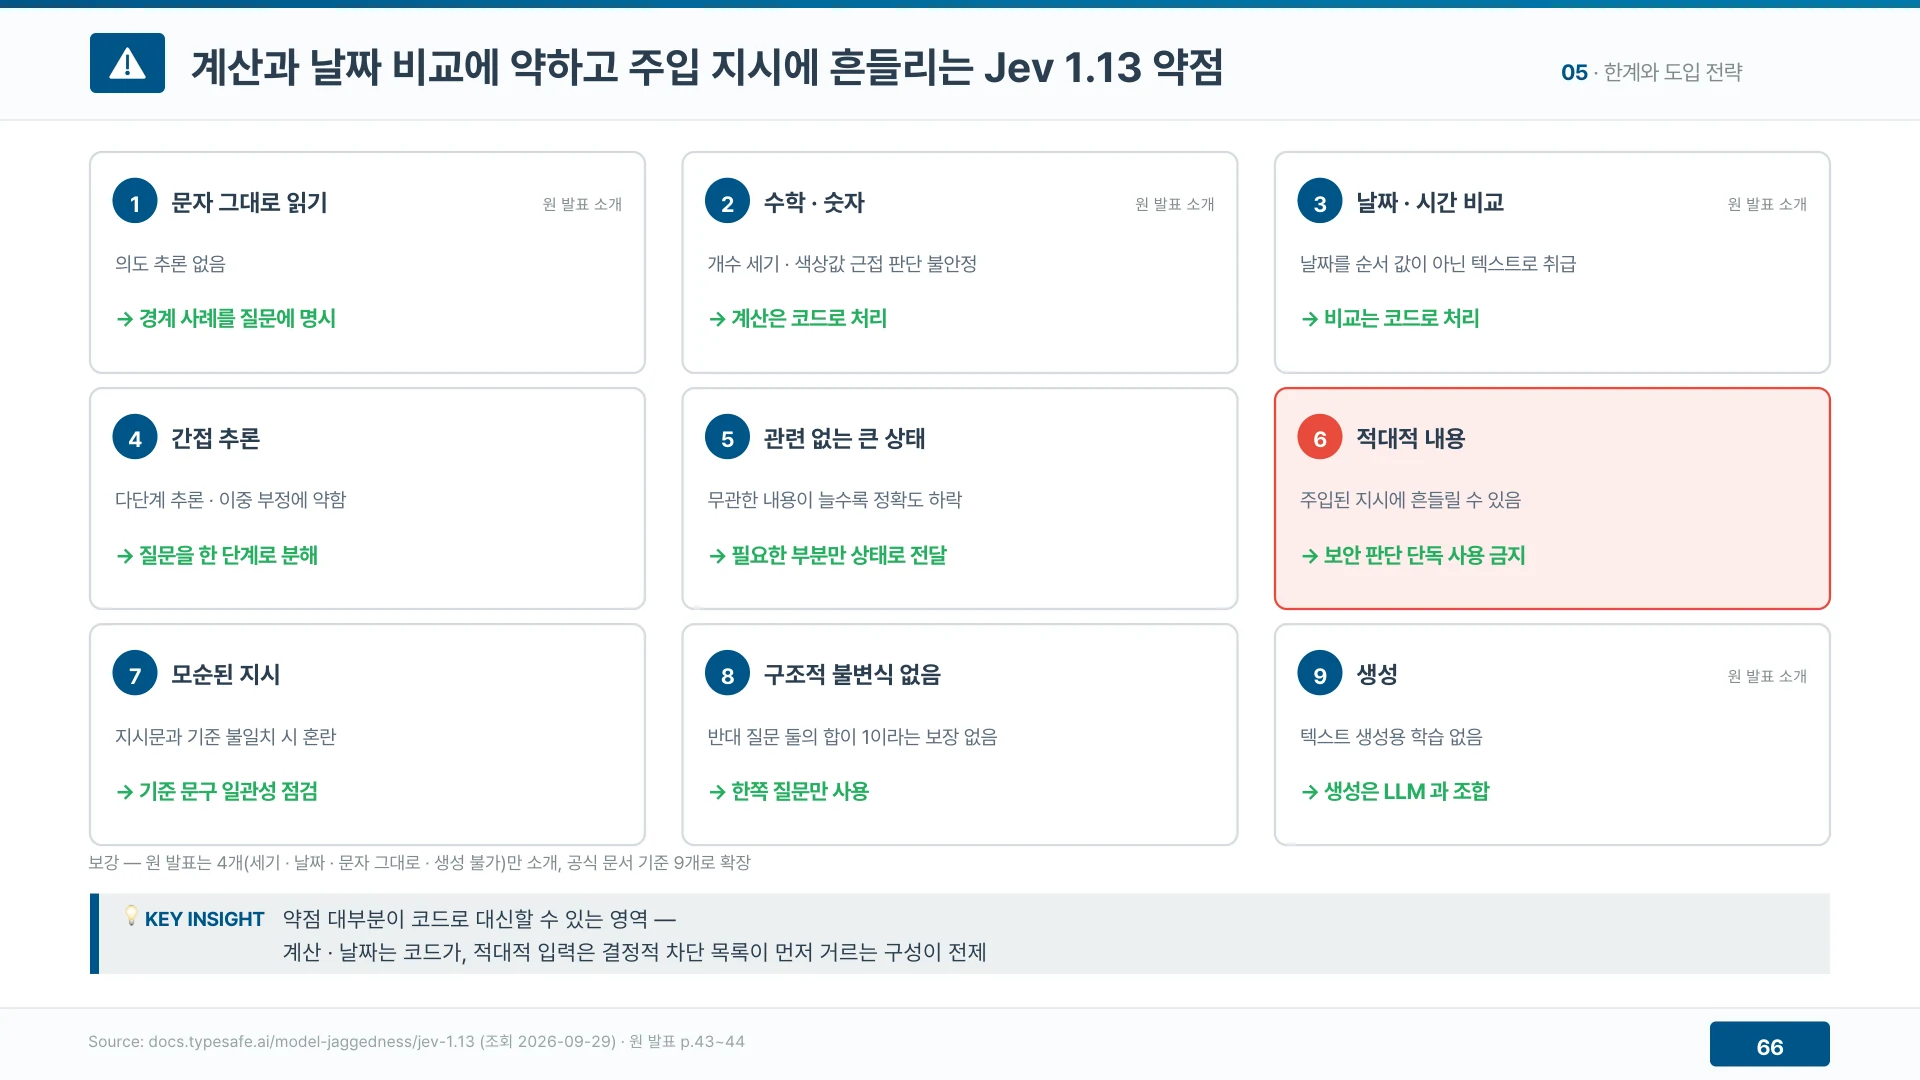
Task: Select number badge 5 for 관련 없는 큰 상태
Action: click(x=727, y=437)
